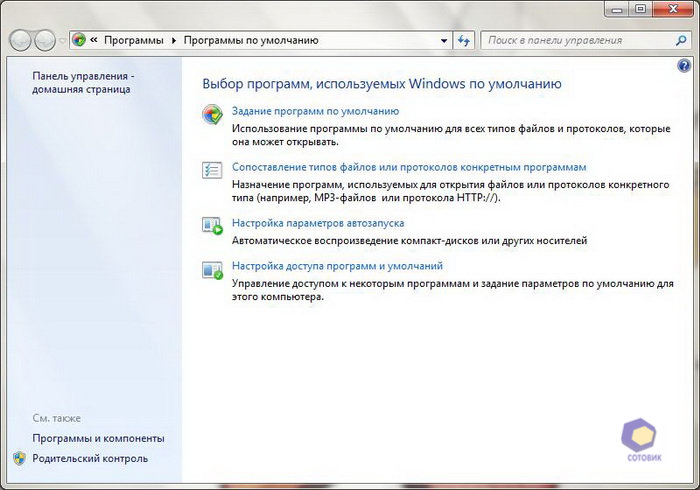Expand the arrow after the Программы breadcrumb
Image resolution: width=700 pixels, height=490 pixels.
[x=174, y=41]
